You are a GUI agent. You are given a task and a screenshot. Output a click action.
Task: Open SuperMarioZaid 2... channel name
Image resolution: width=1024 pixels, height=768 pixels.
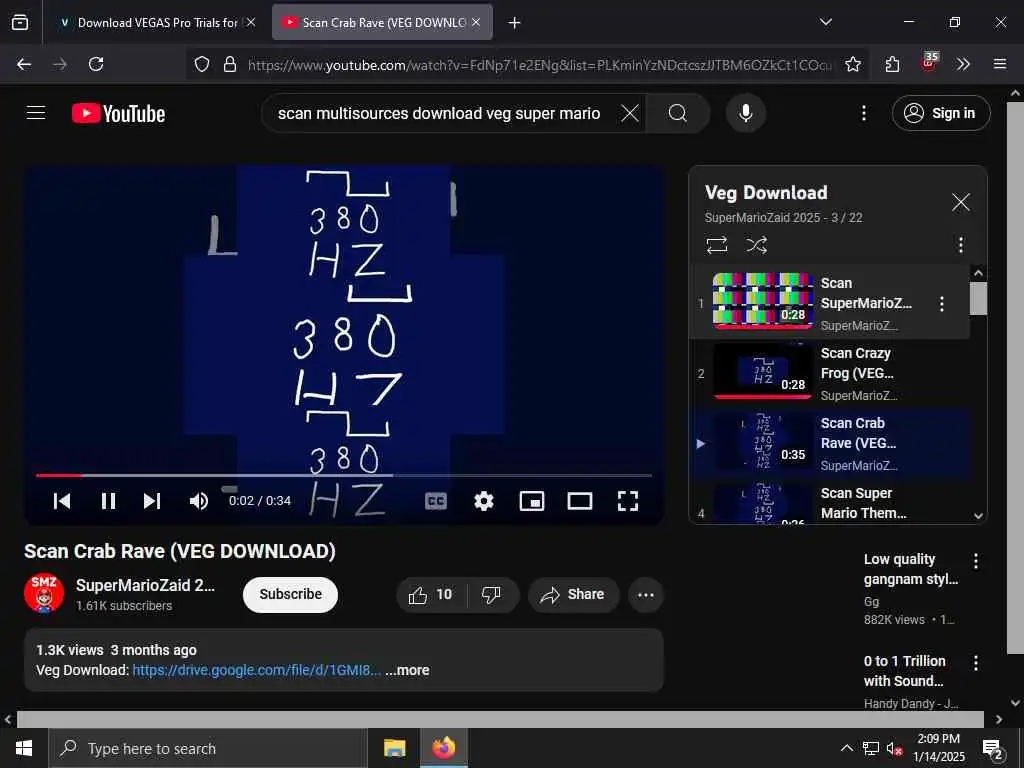(145, 585)
